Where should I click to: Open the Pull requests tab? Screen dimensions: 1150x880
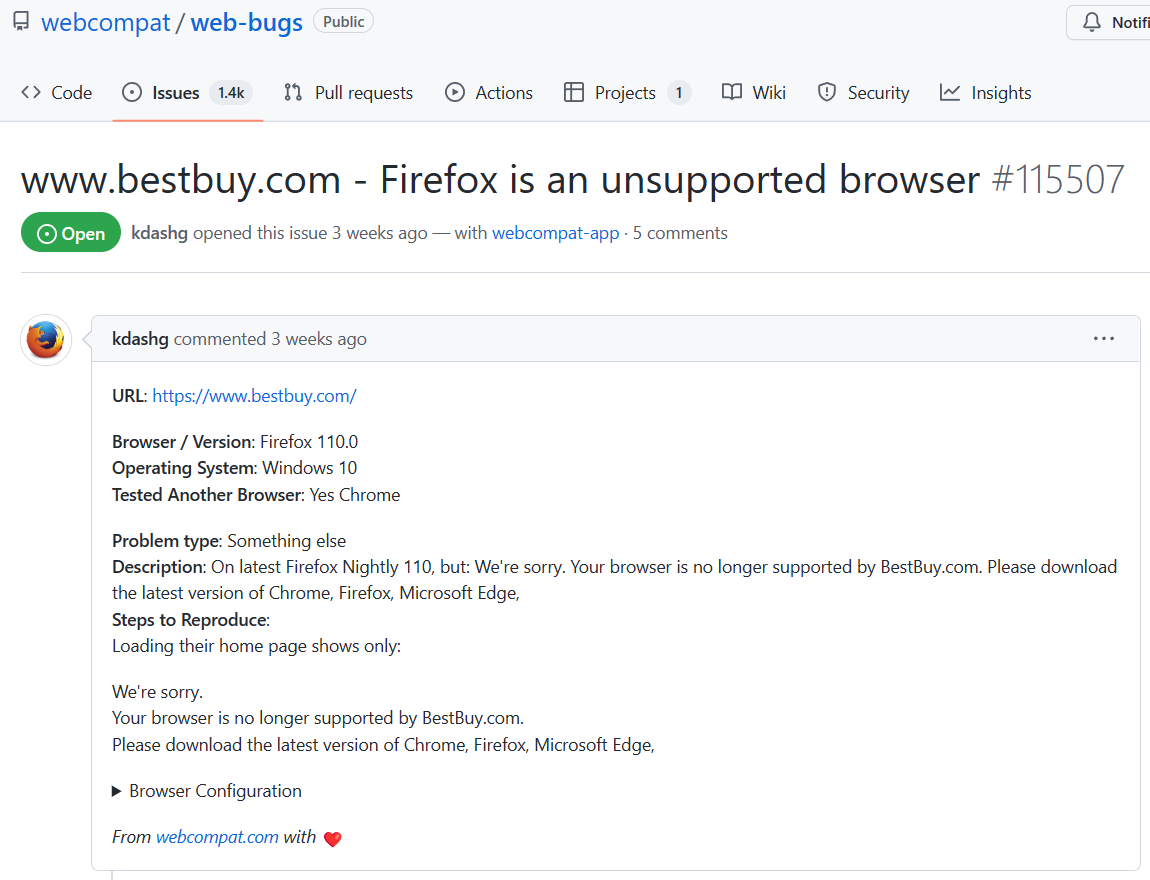pos(348,93)
